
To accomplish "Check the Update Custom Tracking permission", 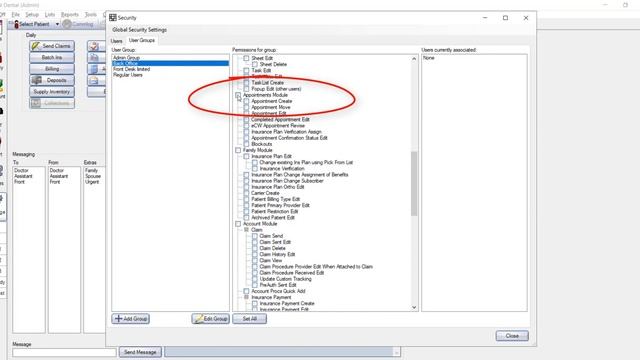I will tap(255, 279).
